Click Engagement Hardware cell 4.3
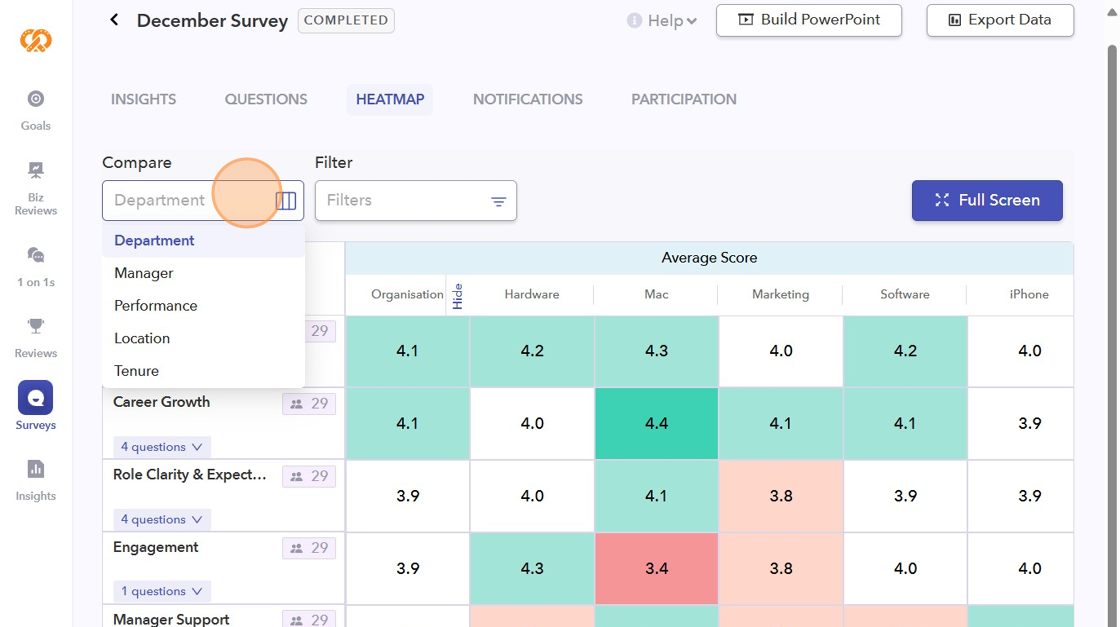This screenshot has width=1120, height=627. pyautogui.click(x=532, y=568)
